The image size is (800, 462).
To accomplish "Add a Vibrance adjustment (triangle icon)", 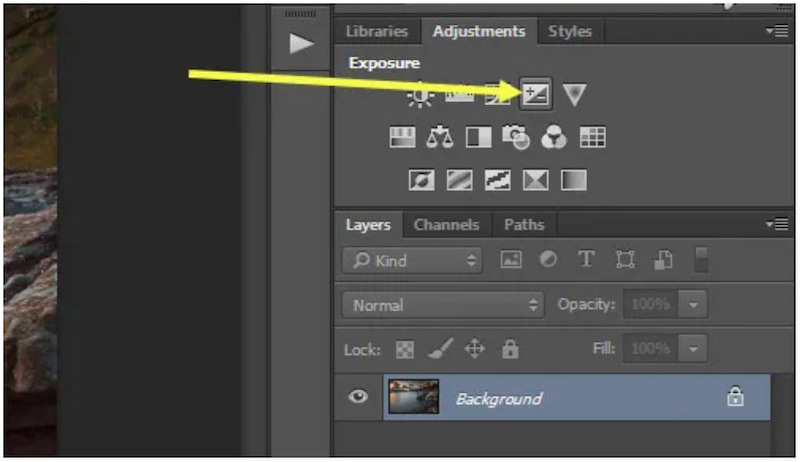I will (574, 95).
